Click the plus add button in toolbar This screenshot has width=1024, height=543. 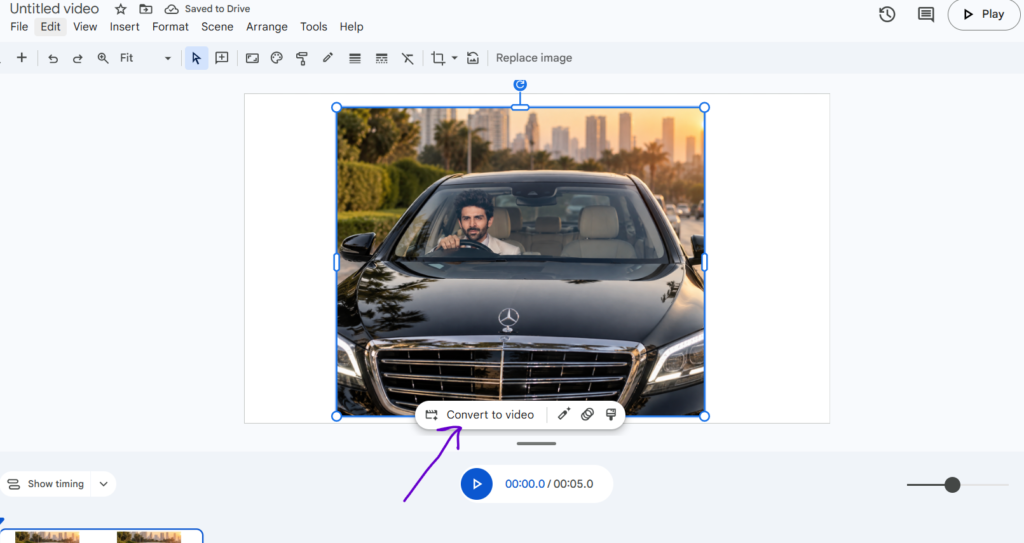(x=22, y=58)
